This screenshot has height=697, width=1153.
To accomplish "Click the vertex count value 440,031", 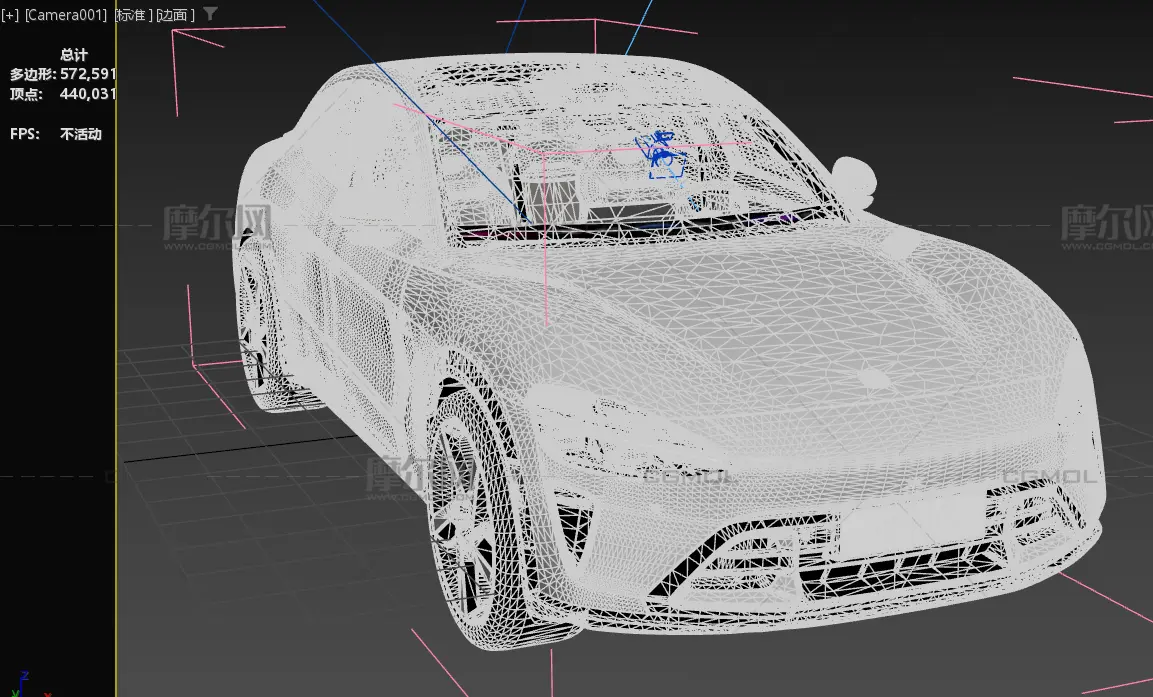I will [88, 93].
